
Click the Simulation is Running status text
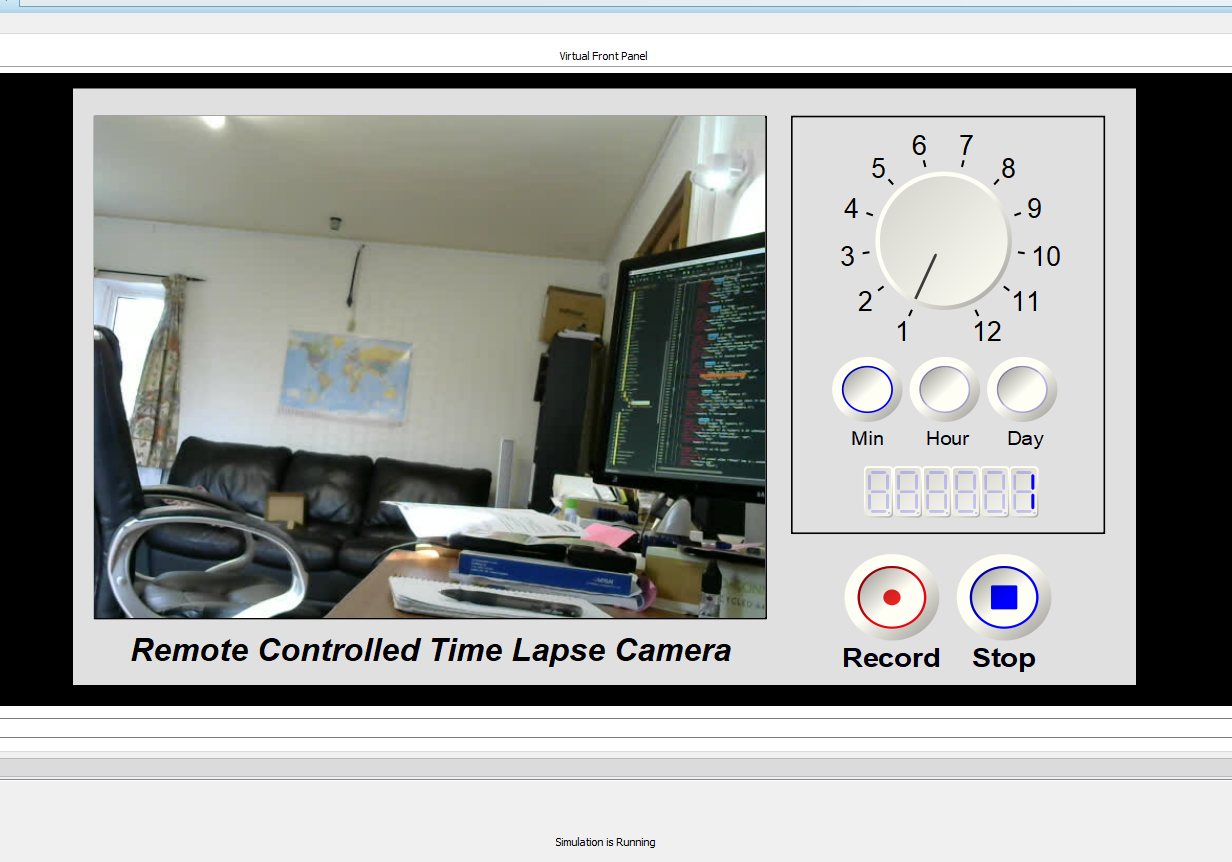[604, 842]
